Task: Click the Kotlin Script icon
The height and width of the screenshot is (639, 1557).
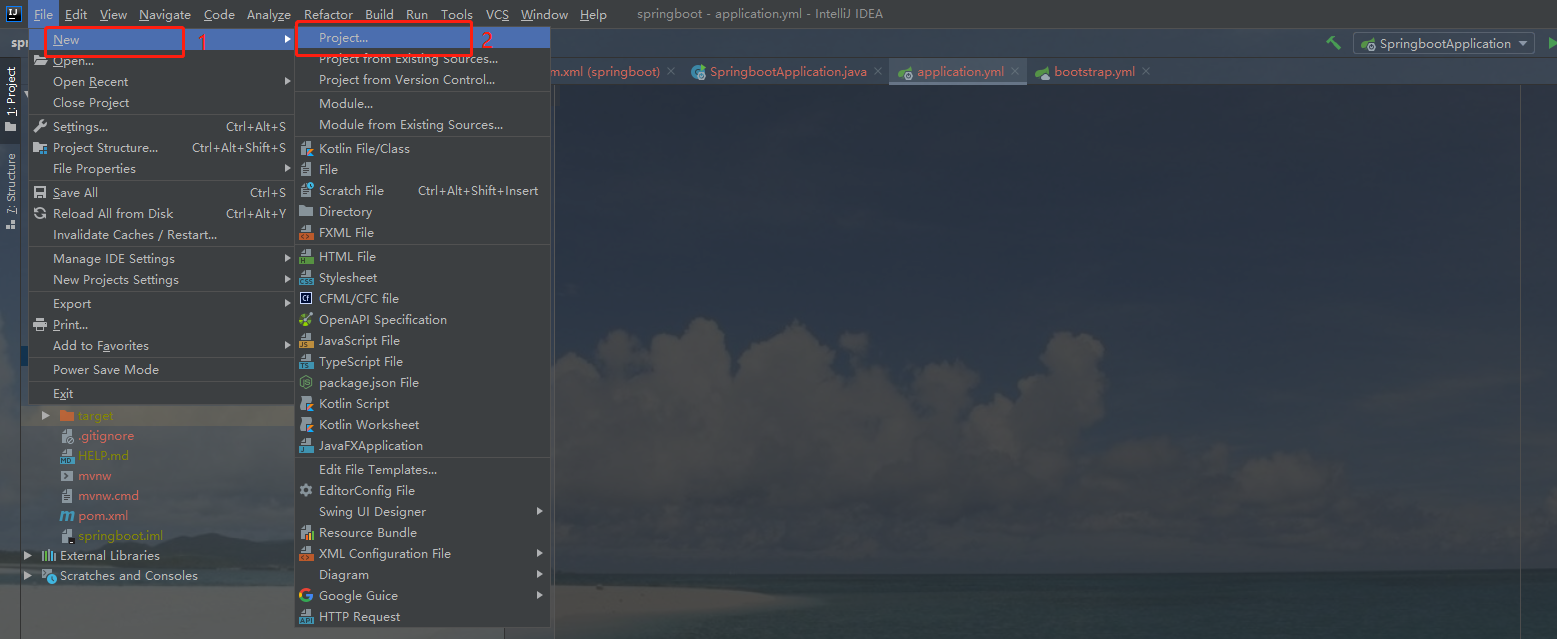Action: point(306,404)
